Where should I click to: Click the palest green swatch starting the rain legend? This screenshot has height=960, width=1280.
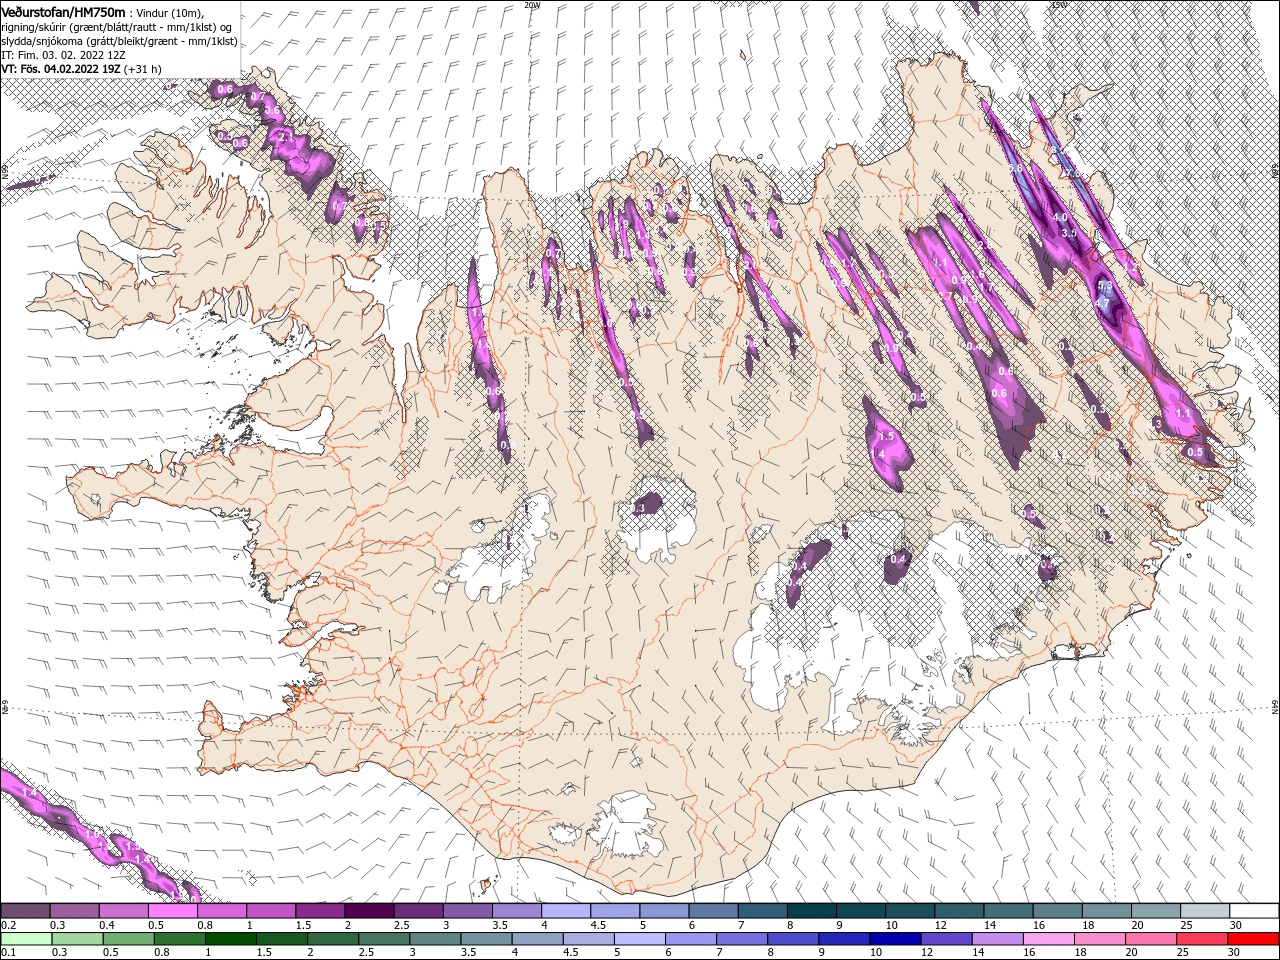25,939
